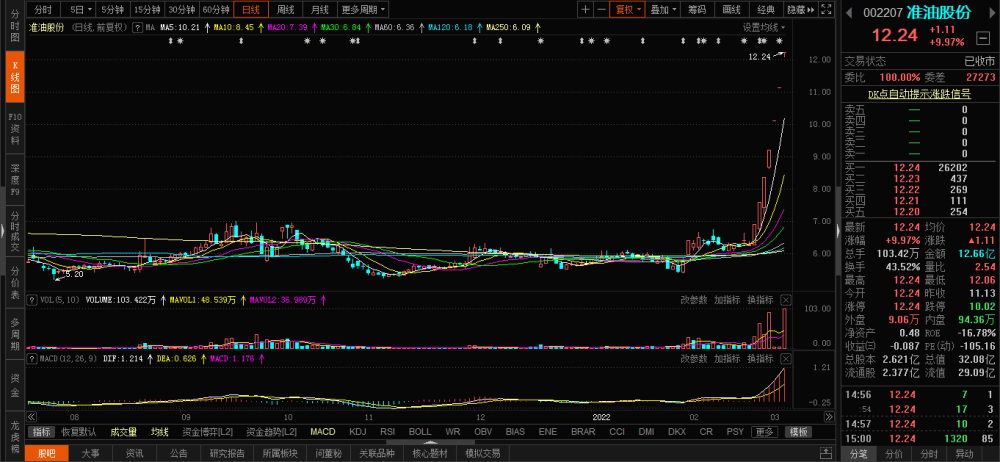1000x462 pixels.
Task: Open 多周期 in left sidebar
Action: [x=15, y=333]
